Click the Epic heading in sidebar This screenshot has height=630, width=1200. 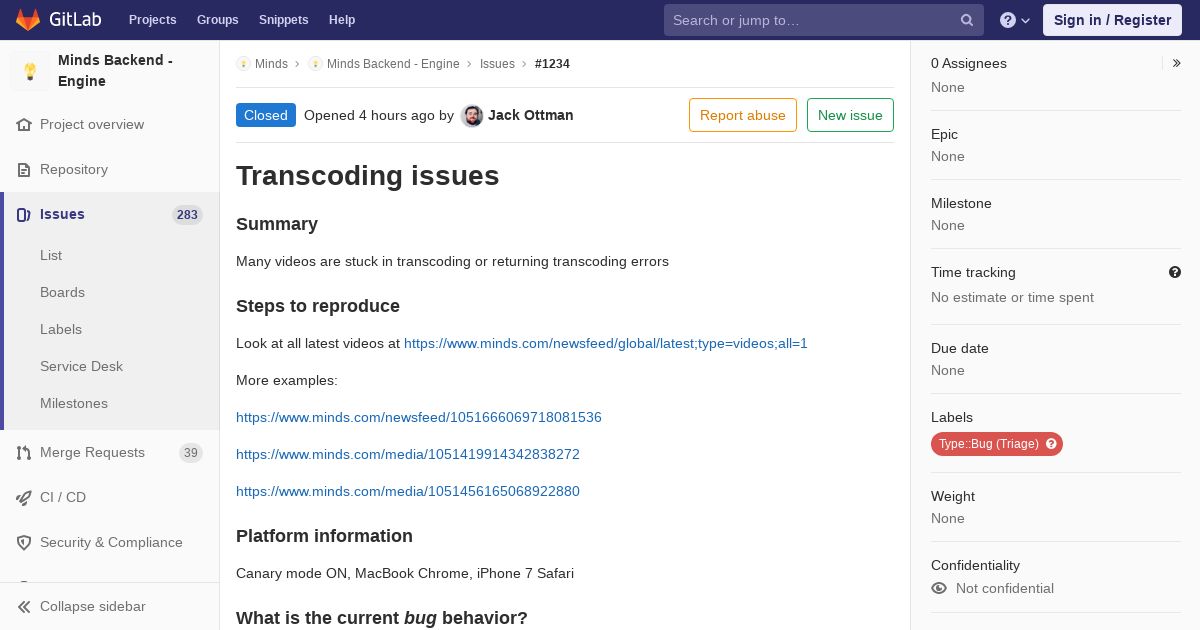944,134
